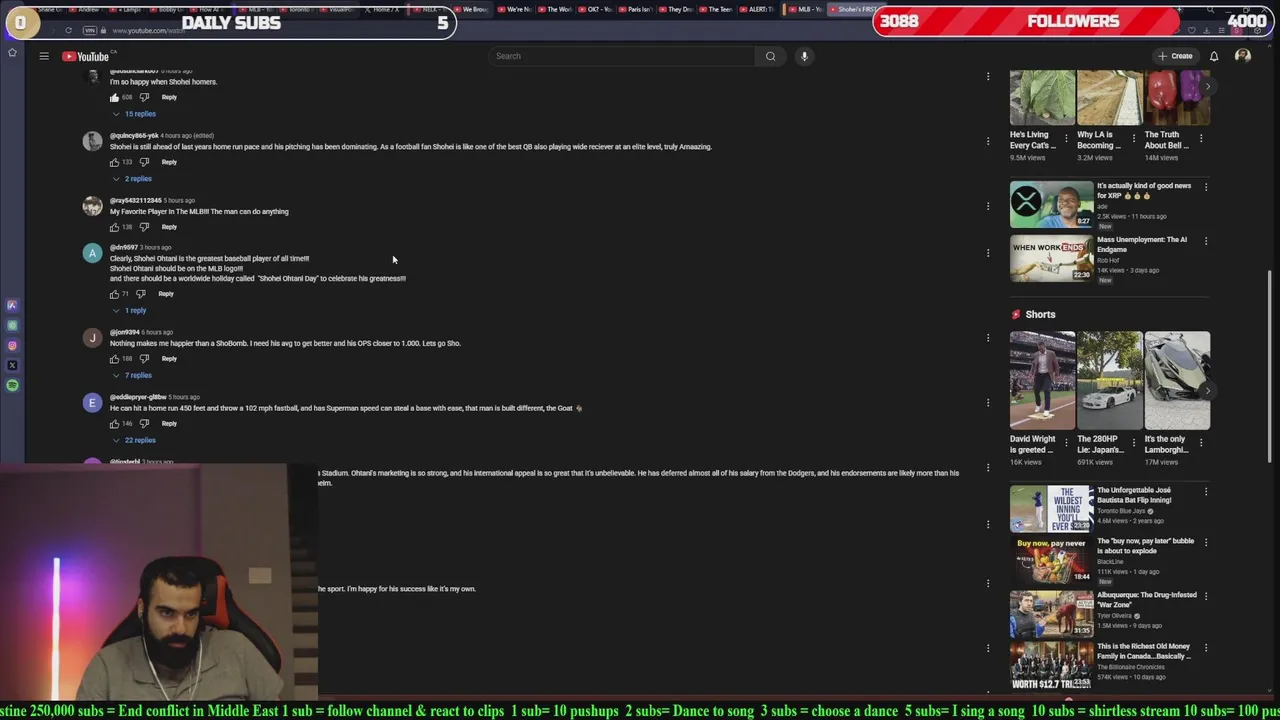Focus the YouTube search field
Viewport: 1280px width, 720px height.
[x=622, y=56]
